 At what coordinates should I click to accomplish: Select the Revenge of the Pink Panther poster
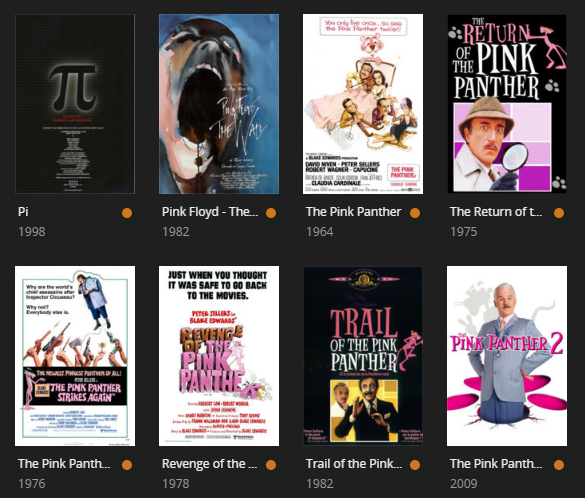point(219,356)
